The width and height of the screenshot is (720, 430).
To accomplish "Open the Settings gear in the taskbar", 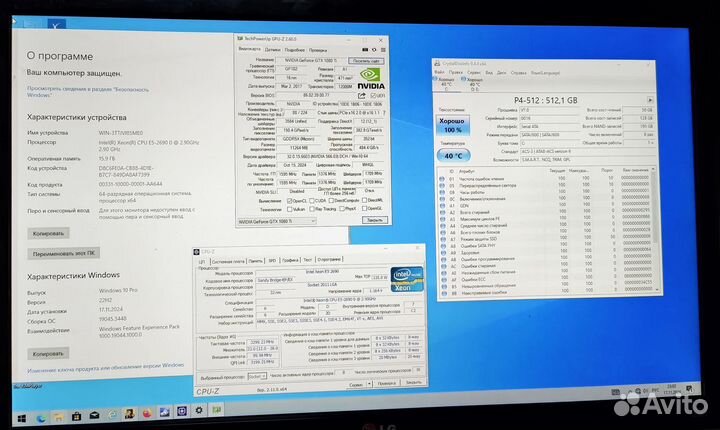I will pos(199,410).
